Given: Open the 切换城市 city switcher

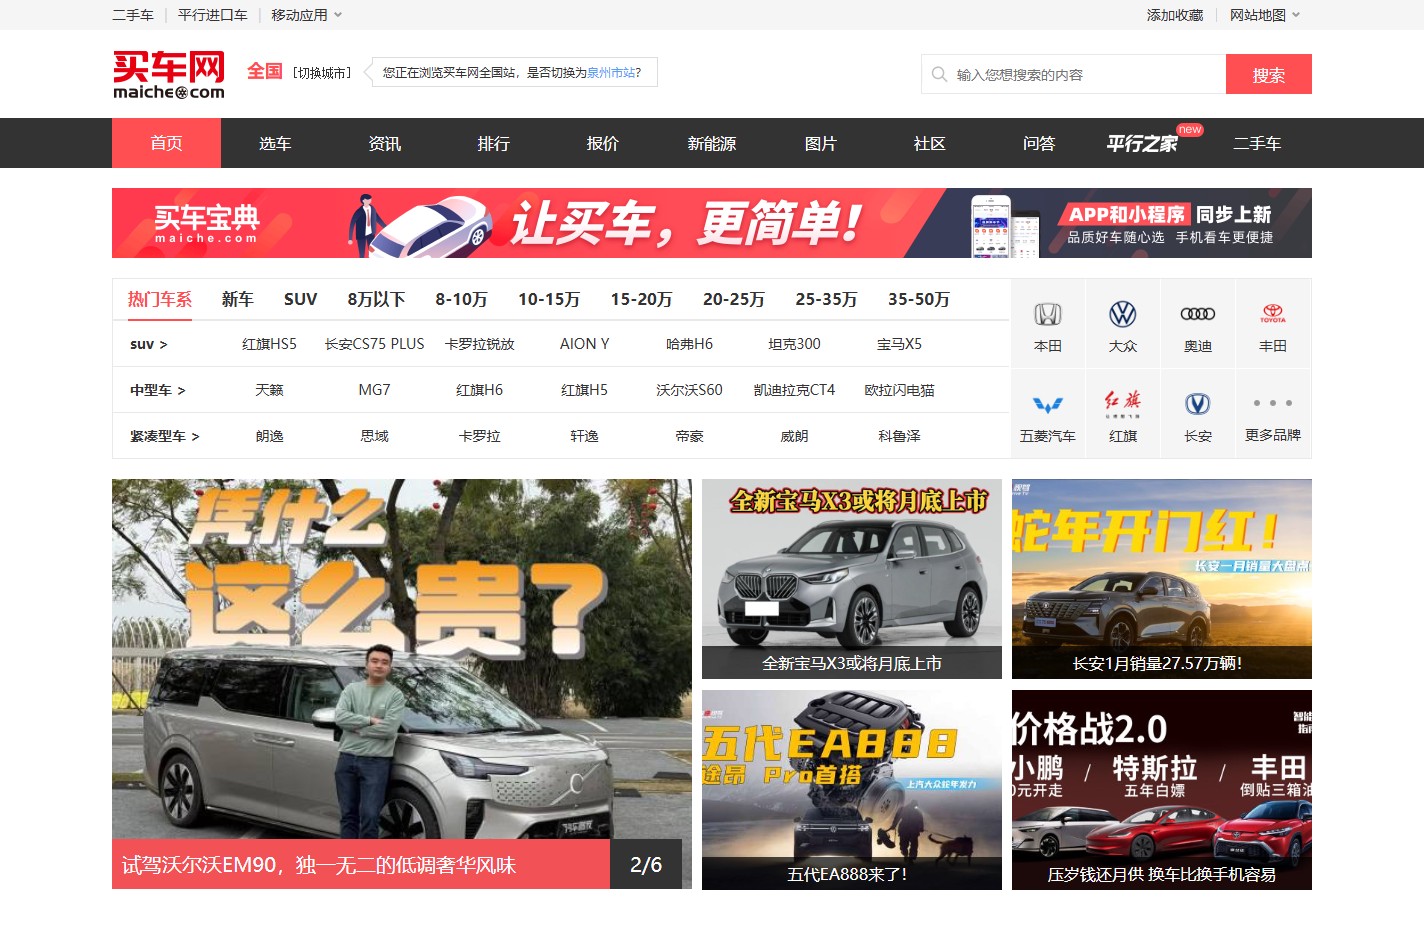Looking at the screenshot, I should 322,73.
